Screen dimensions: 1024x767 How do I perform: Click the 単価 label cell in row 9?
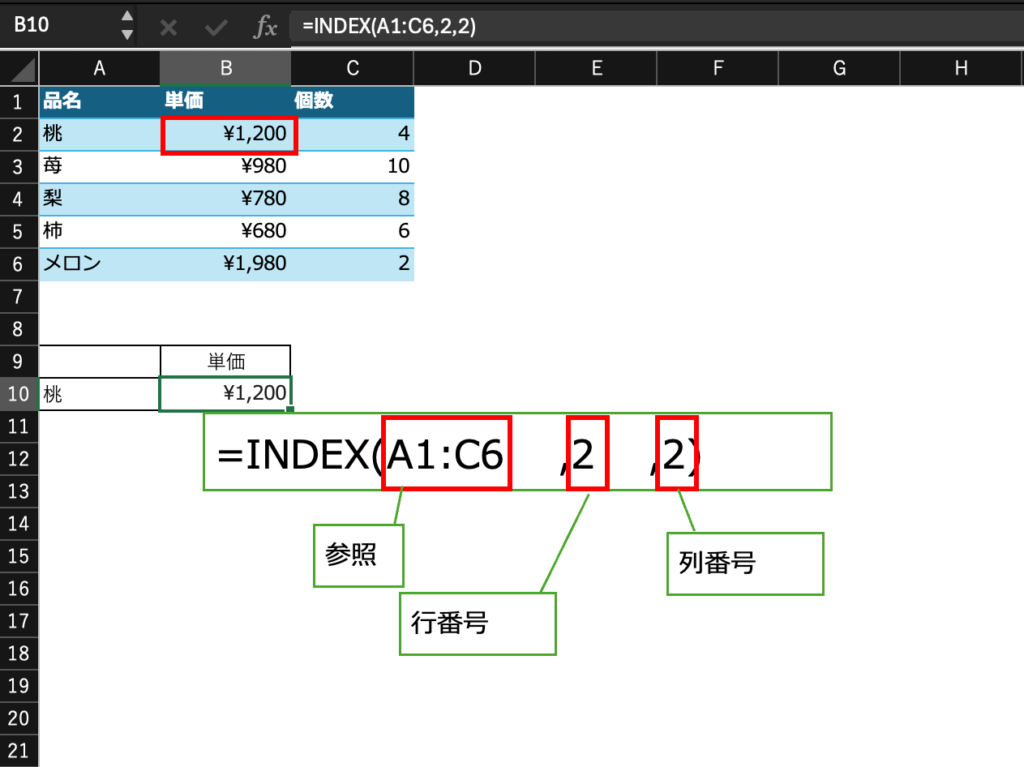(x=226, y=361)
